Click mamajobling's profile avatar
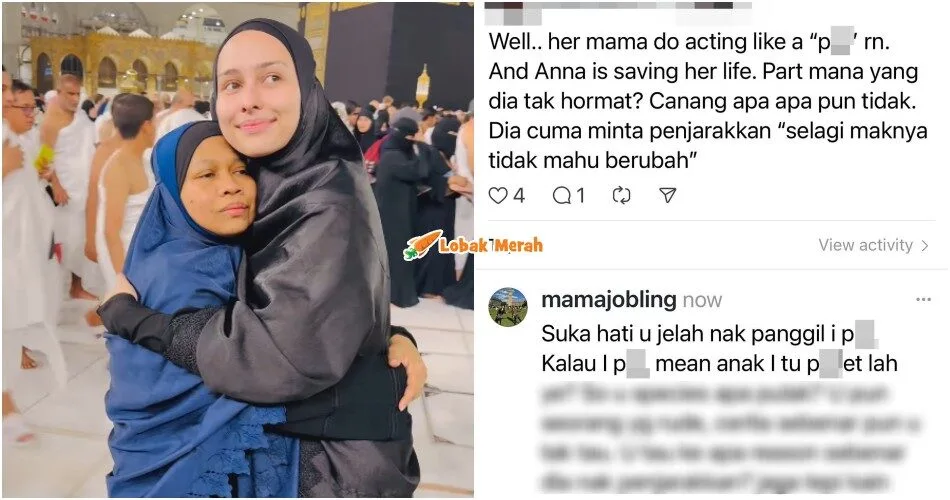Viewport: 950px width, 500px height. 508,307
